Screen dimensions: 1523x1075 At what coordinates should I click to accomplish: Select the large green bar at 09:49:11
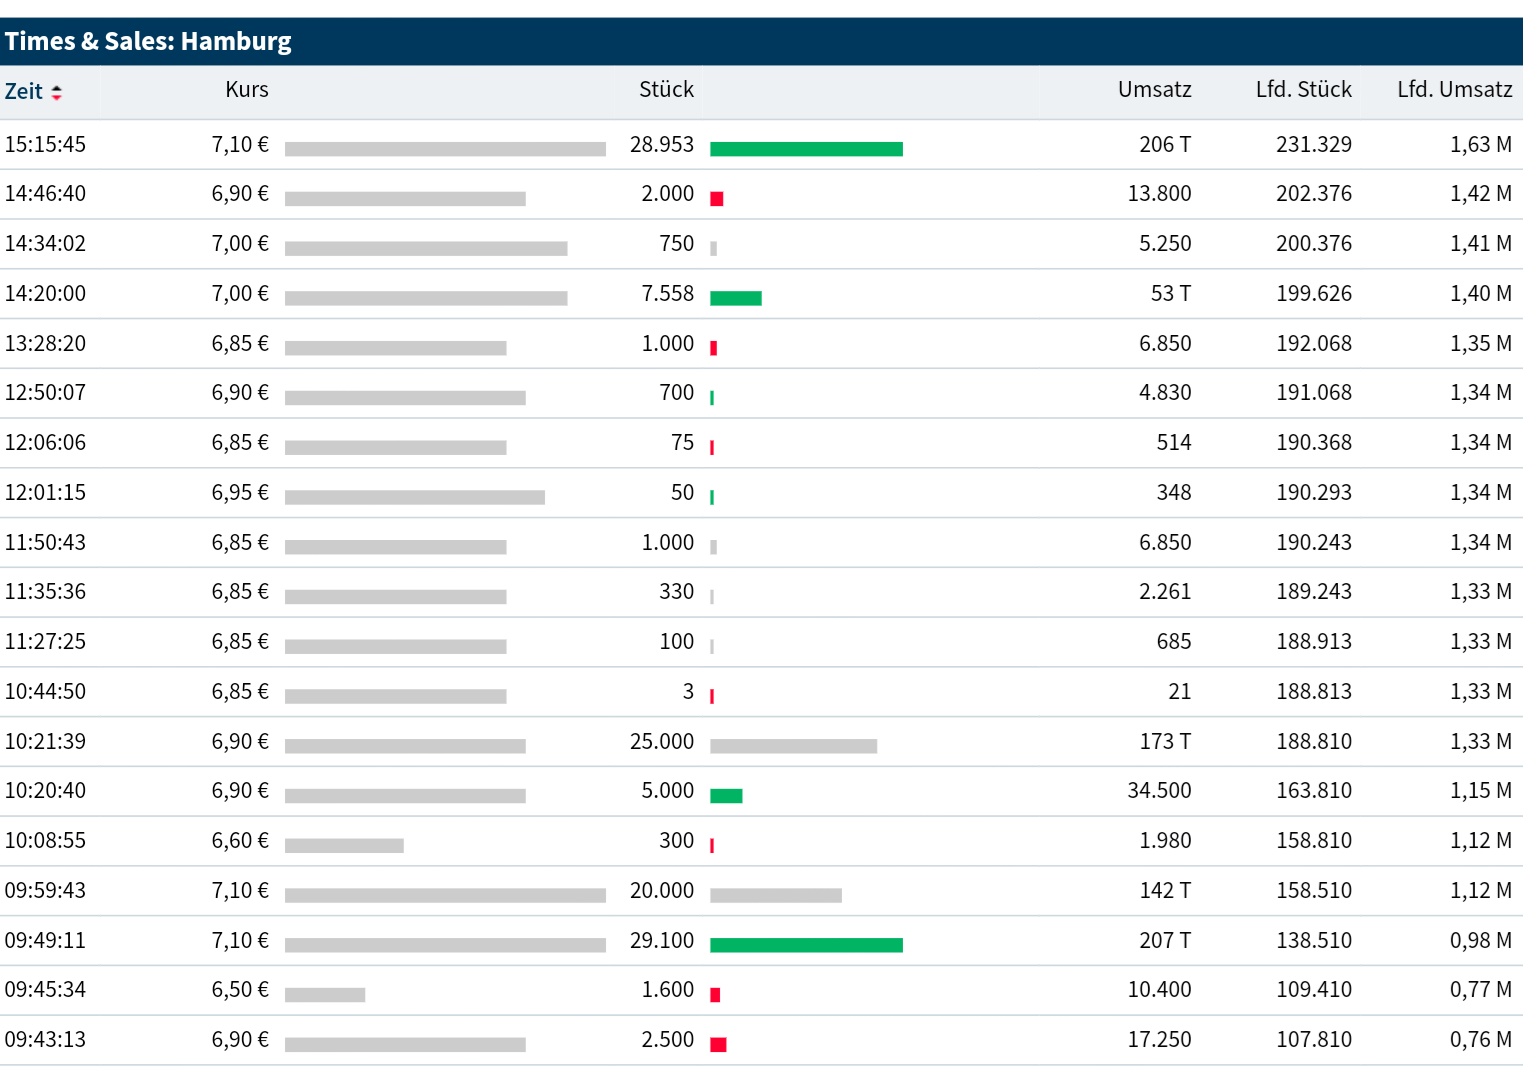(805, 942)
